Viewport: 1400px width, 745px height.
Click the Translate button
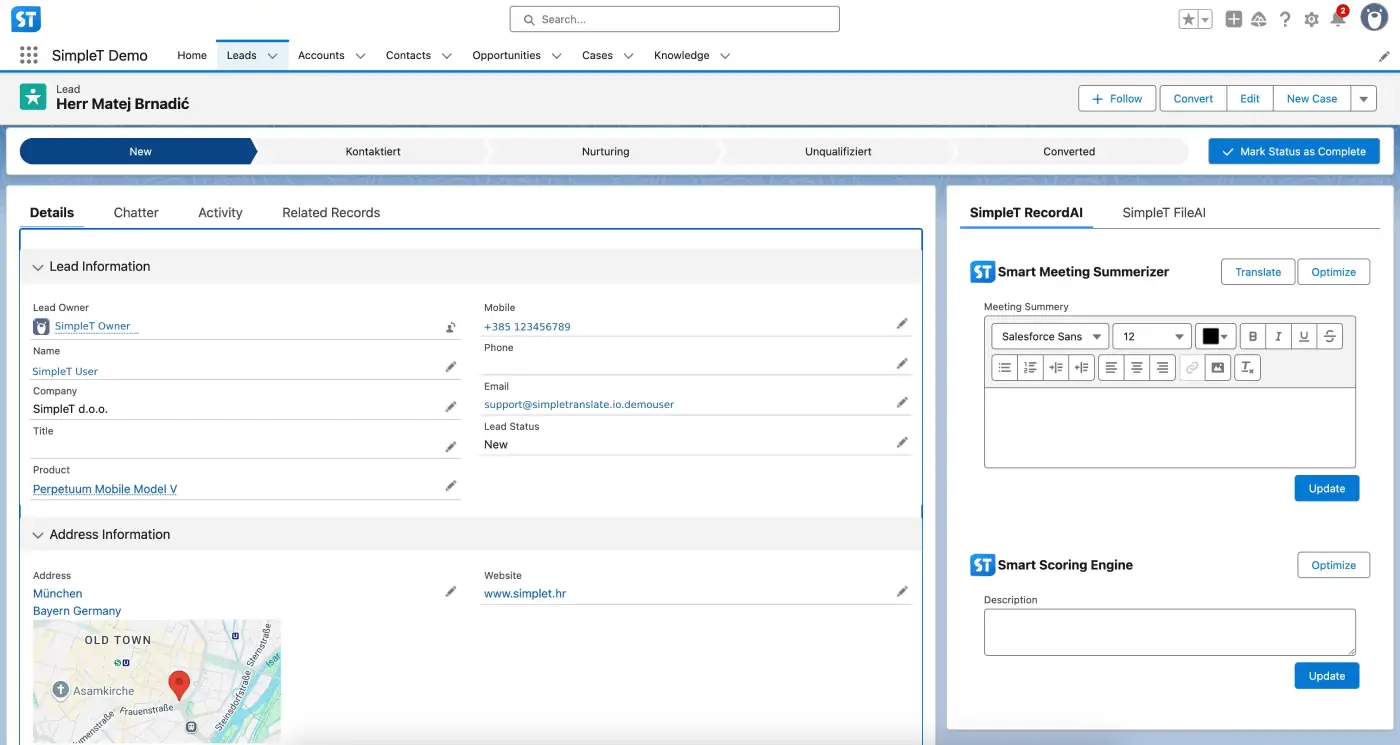tap(1258, 272)
